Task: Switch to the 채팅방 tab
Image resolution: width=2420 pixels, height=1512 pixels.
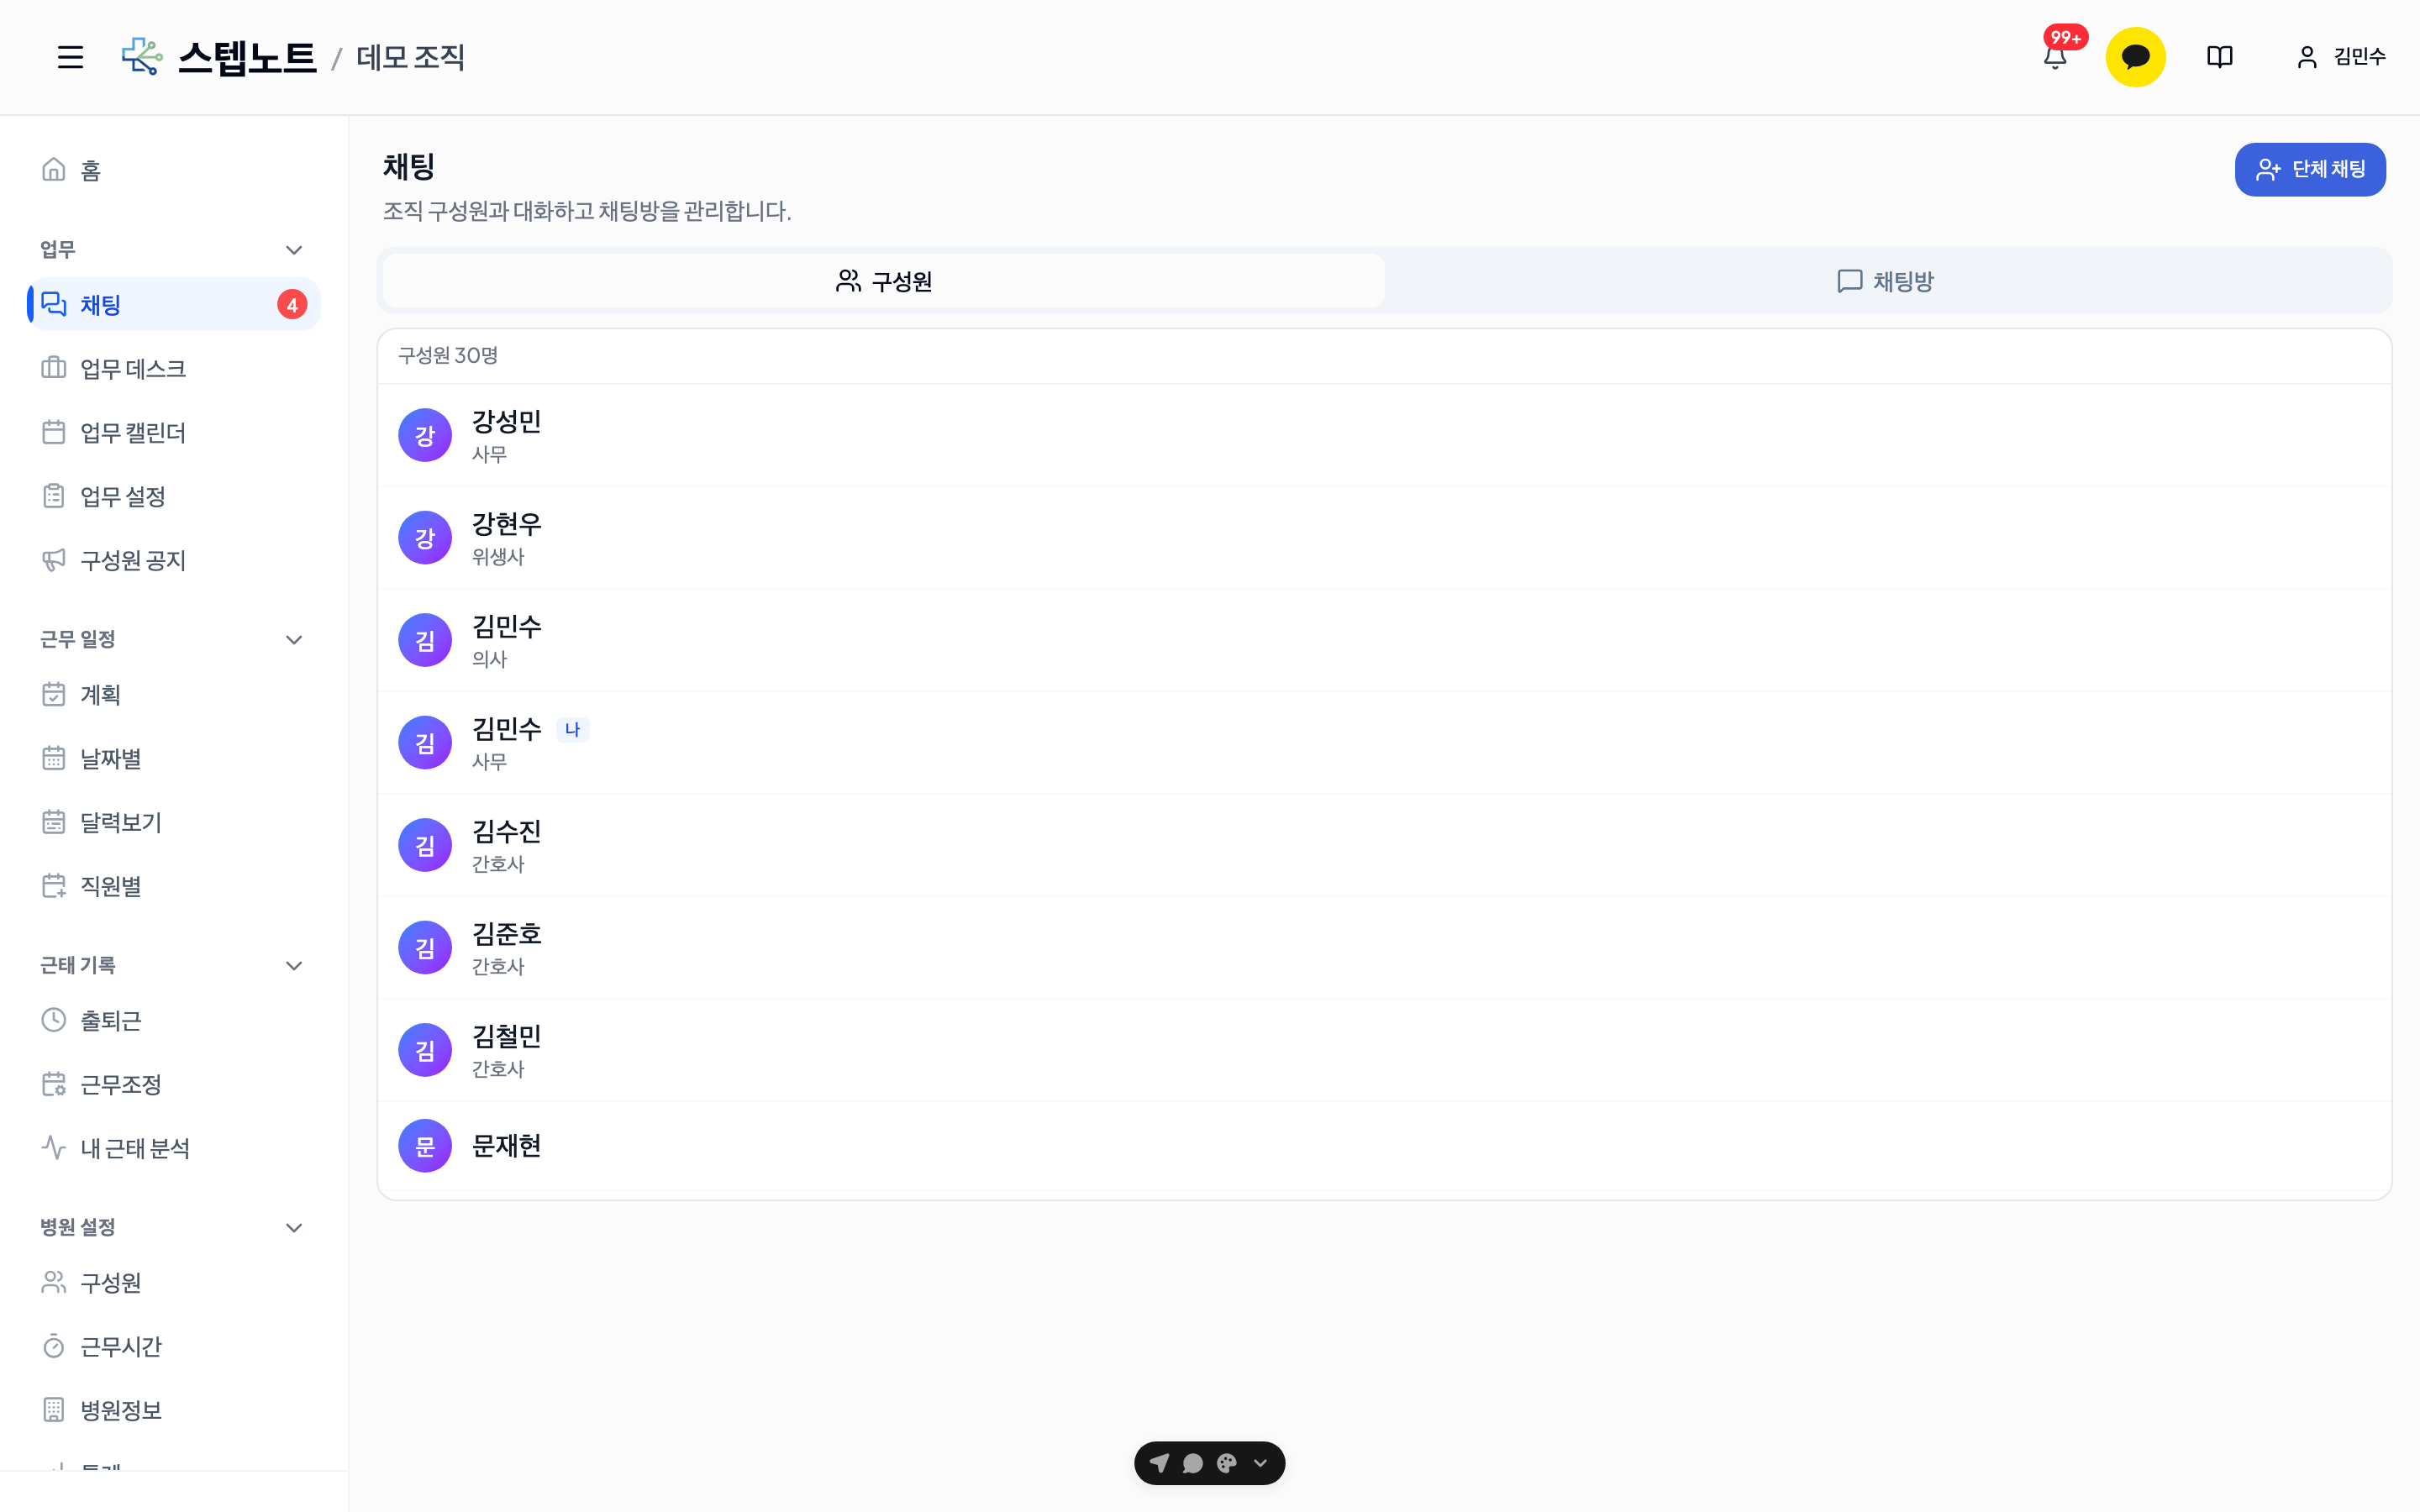Action: [1886, 281]
